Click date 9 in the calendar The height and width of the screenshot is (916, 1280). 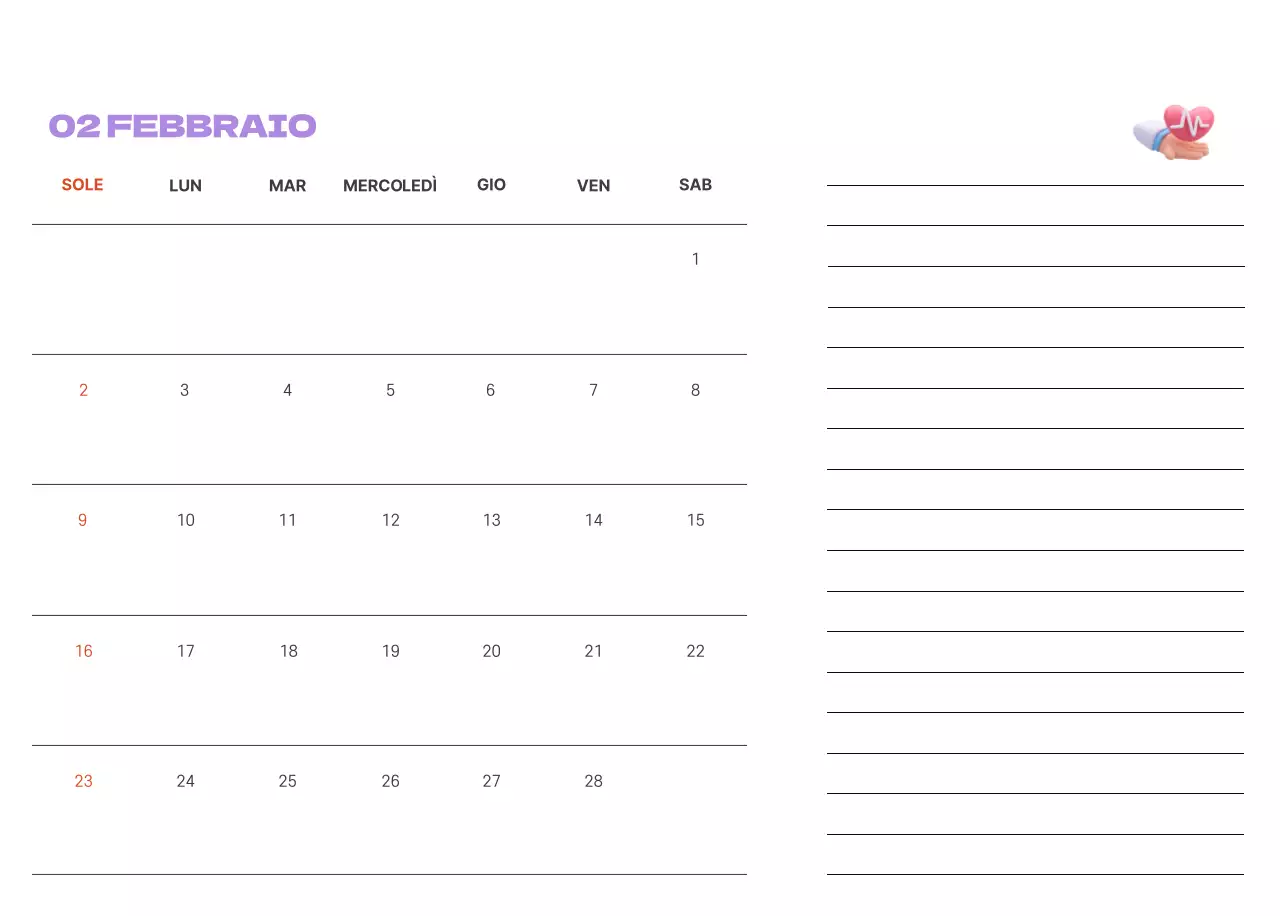pos(82,520)
